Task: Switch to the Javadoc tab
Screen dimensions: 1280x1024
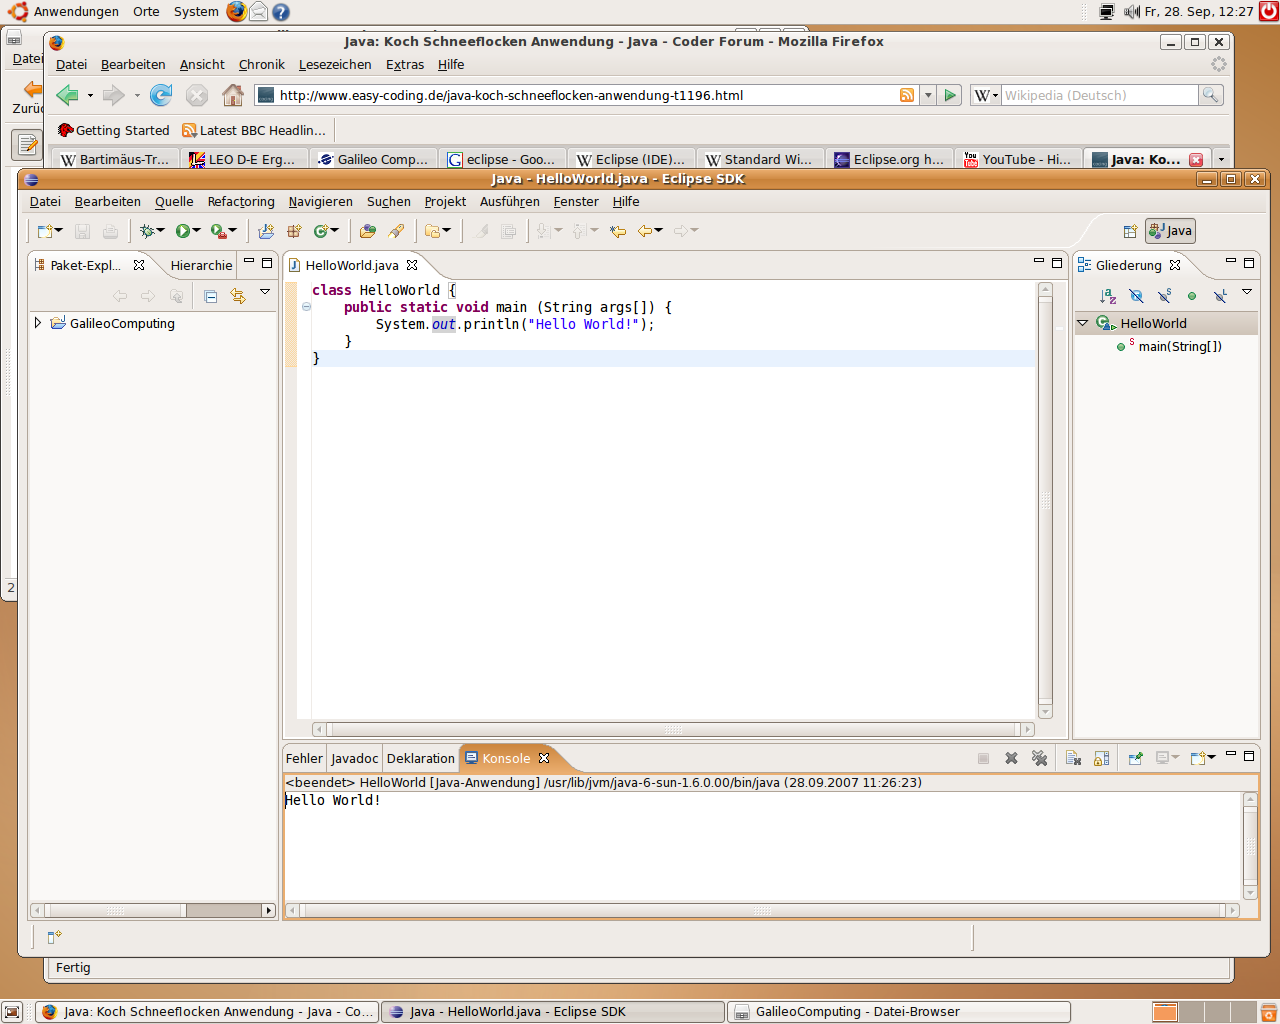Action: 355,759
